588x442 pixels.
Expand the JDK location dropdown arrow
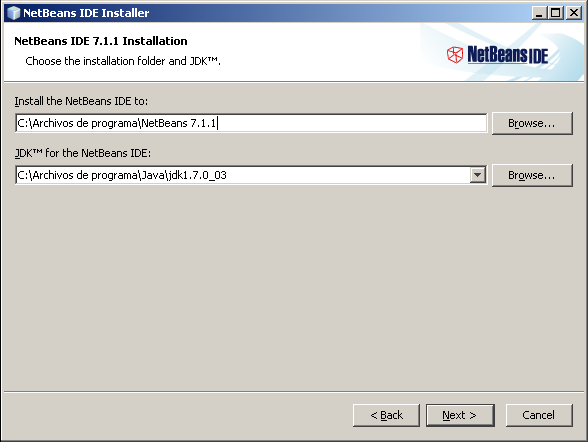478,175
